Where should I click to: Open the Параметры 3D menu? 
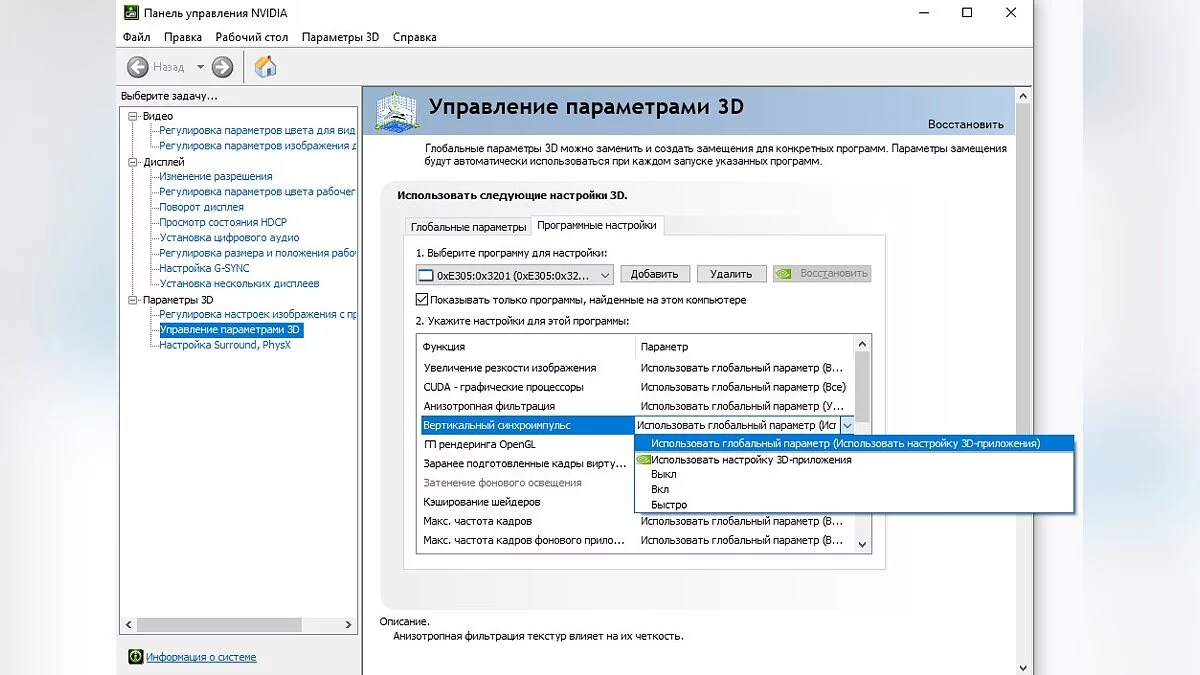pos(340,37)
